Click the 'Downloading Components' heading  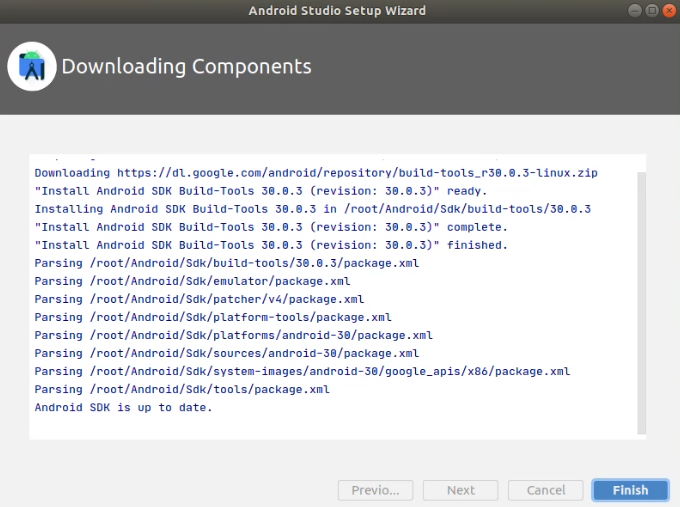point(186,66)
